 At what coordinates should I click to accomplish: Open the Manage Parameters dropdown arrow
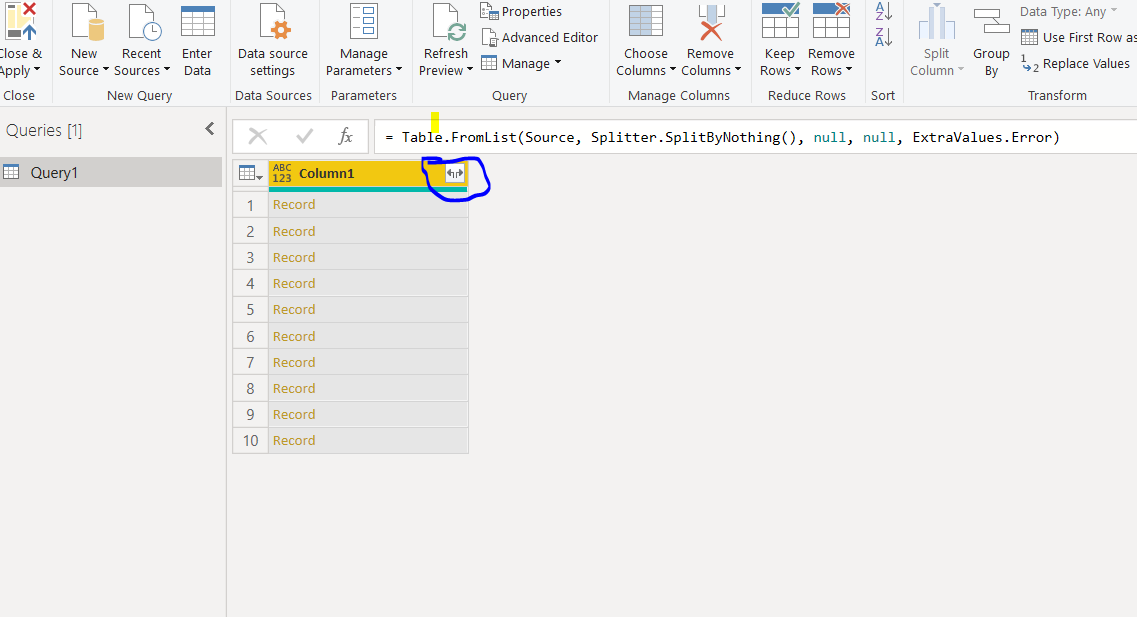(x=399, y=70)
